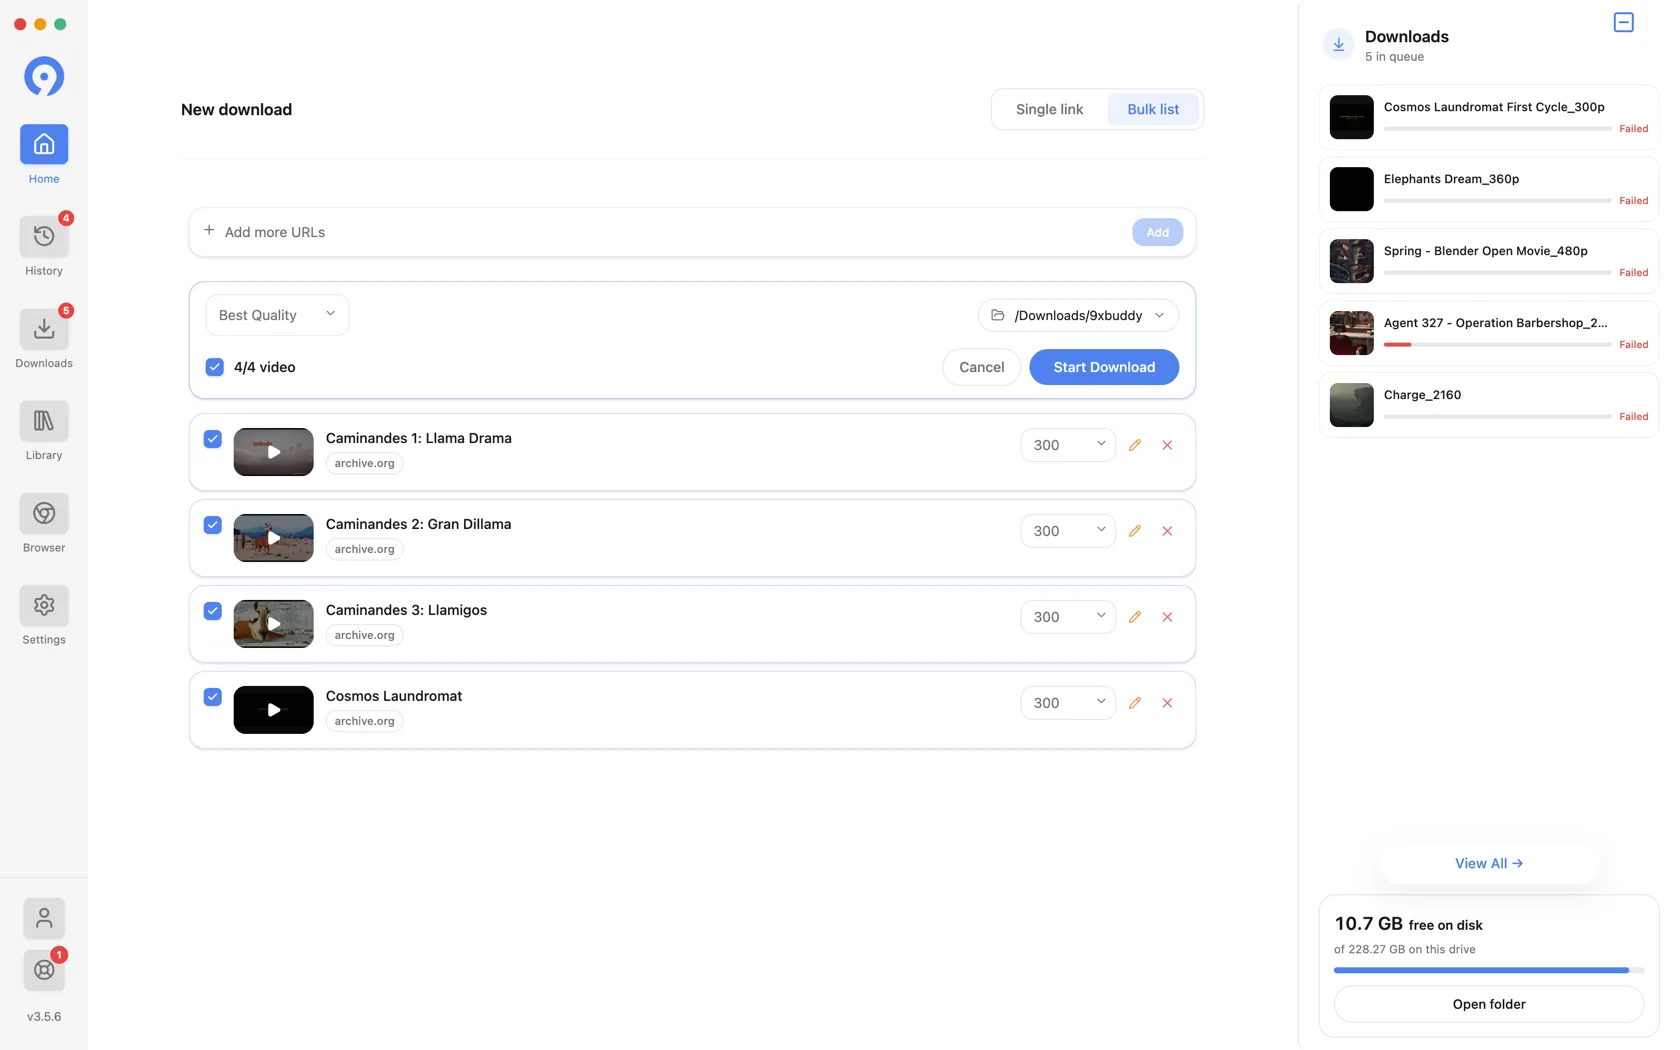Edit the Caminandes 3: Llamigos entry
The width and height of the screenshot is (1680, 1050).
point(1134,617)
